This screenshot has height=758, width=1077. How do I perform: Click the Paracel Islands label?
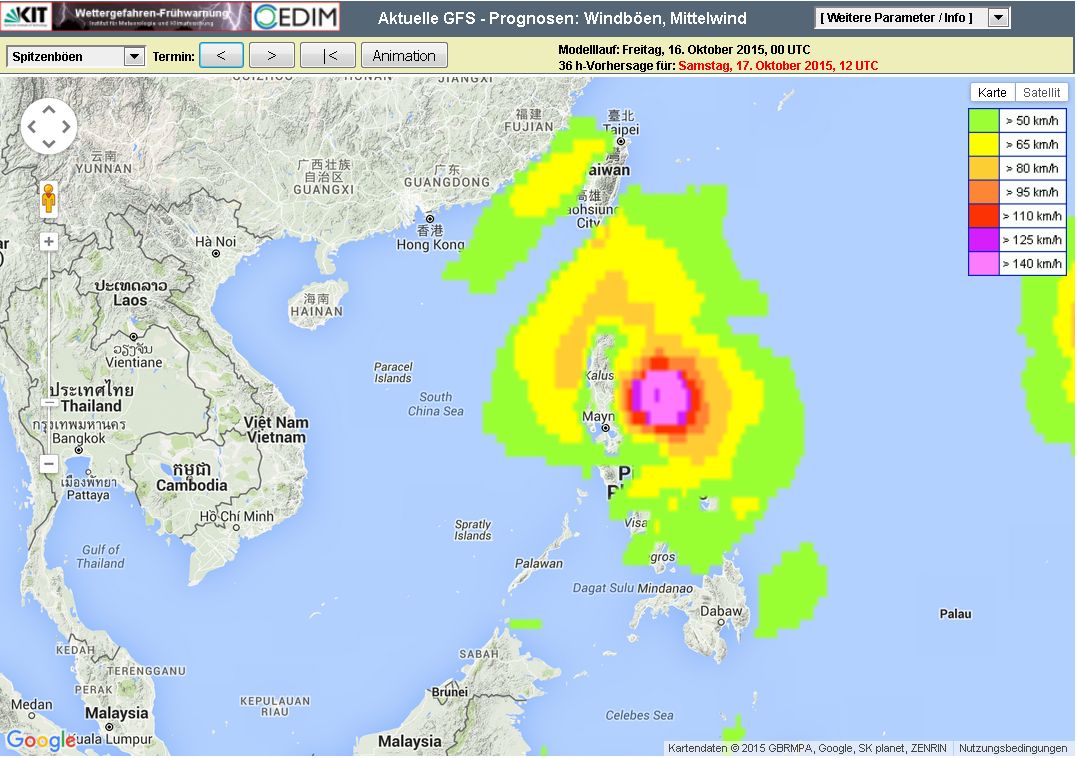[x=393, y=372]
